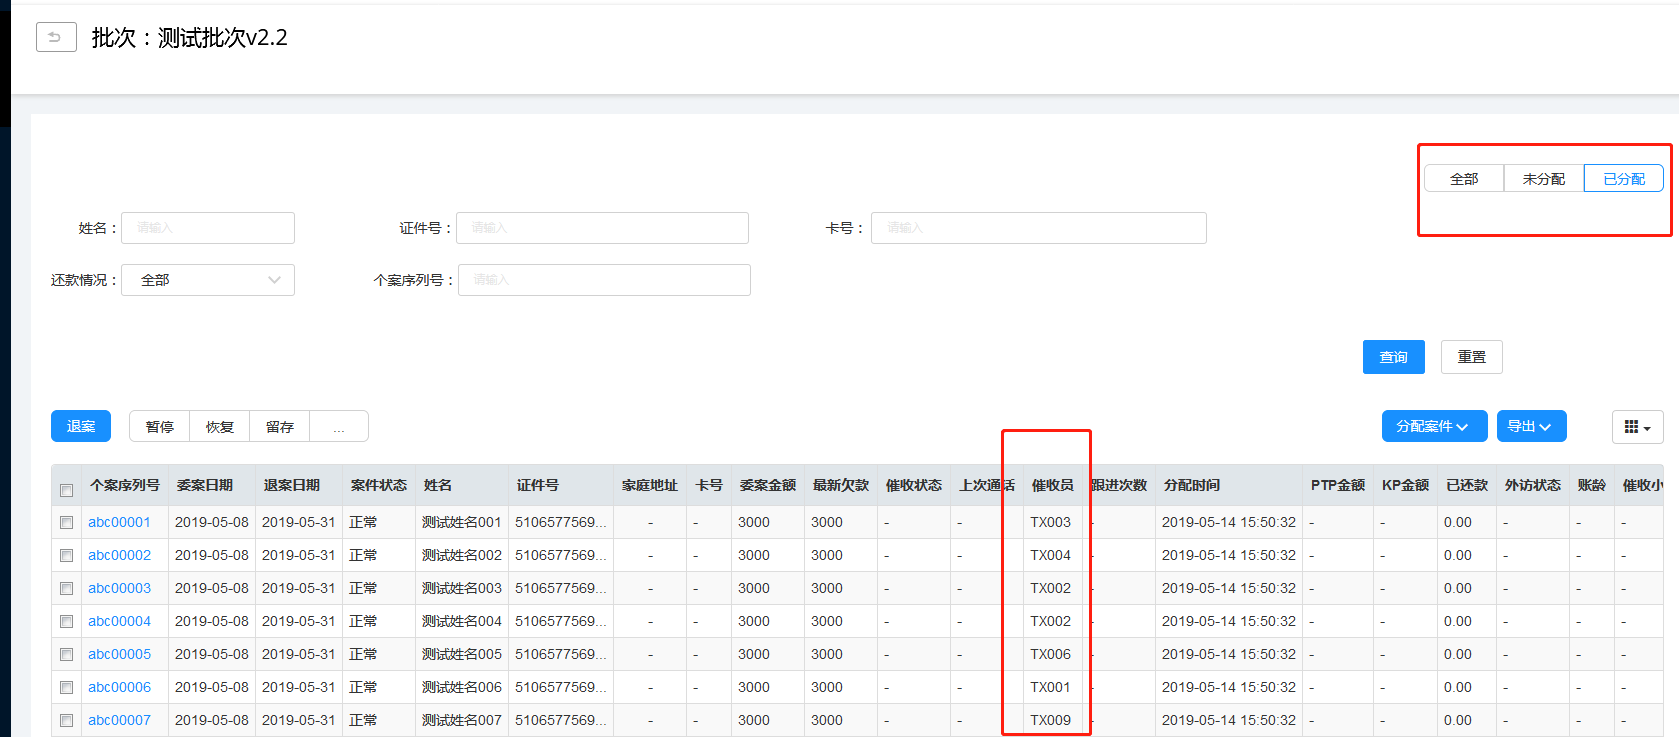This screenshot has height=737, width=1679.
Task: Click the blue 退案 button
Action: [81, 426]
